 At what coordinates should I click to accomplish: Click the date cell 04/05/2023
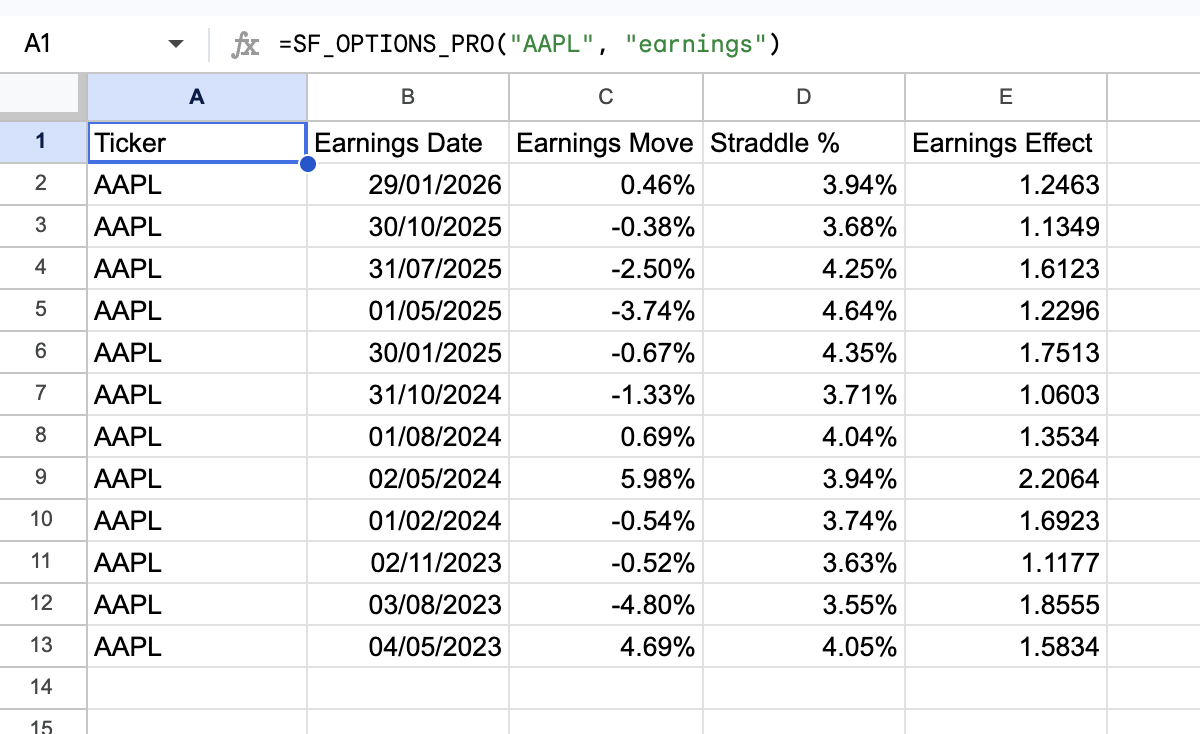[408, 646]
